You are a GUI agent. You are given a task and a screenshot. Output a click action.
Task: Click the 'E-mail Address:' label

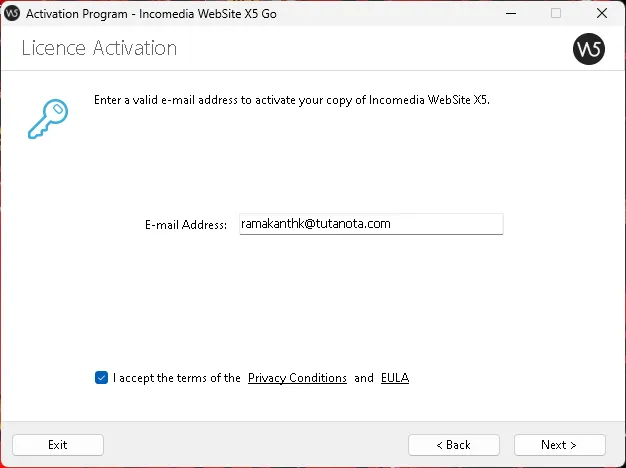(x=187, y=225)
